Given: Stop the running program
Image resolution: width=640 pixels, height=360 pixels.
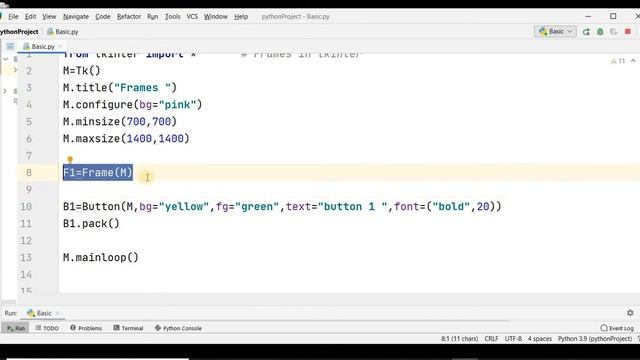Looking at the screenshot, I should 628,31.
